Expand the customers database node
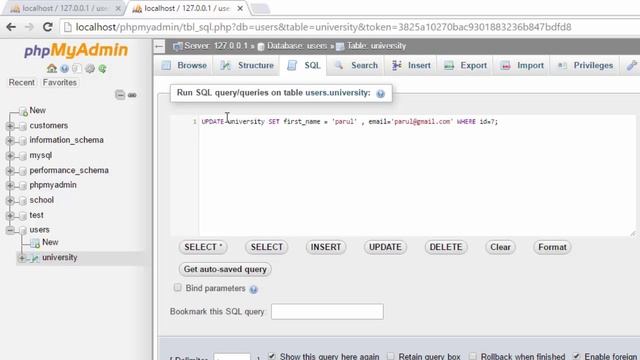This screenshot has height=360, width=640. pyautogui.click(x=10, y=126)
